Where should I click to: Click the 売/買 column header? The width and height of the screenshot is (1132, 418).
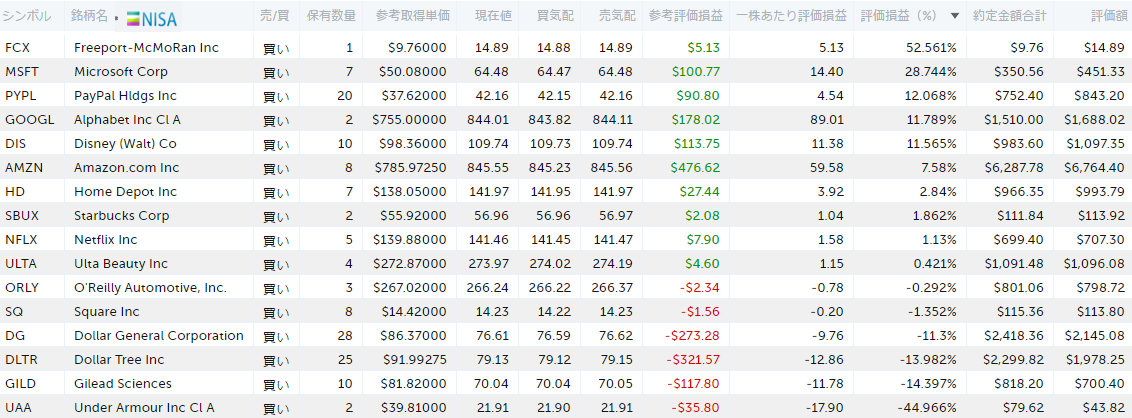[276, 15]
